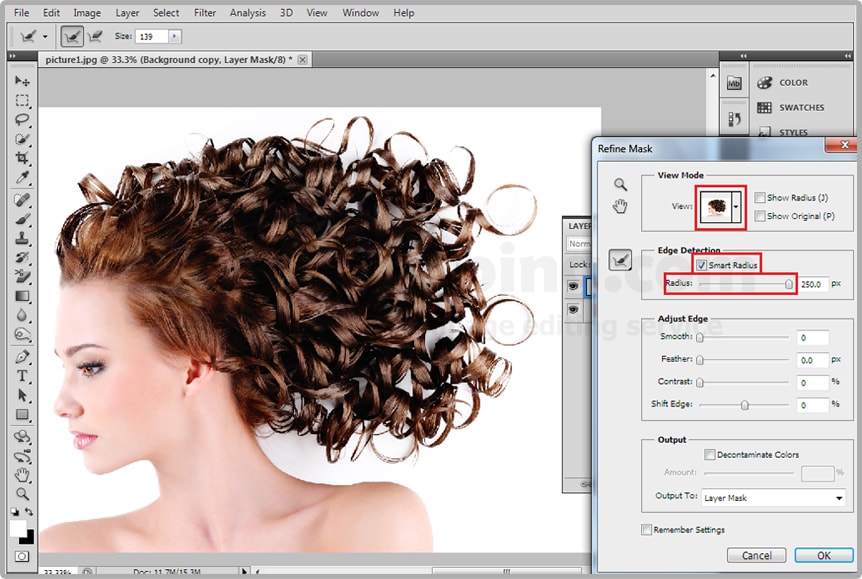Click the Shift Edge slider handle
The width and height of the screenshot is (862, 579).
[x=744, y=405]
